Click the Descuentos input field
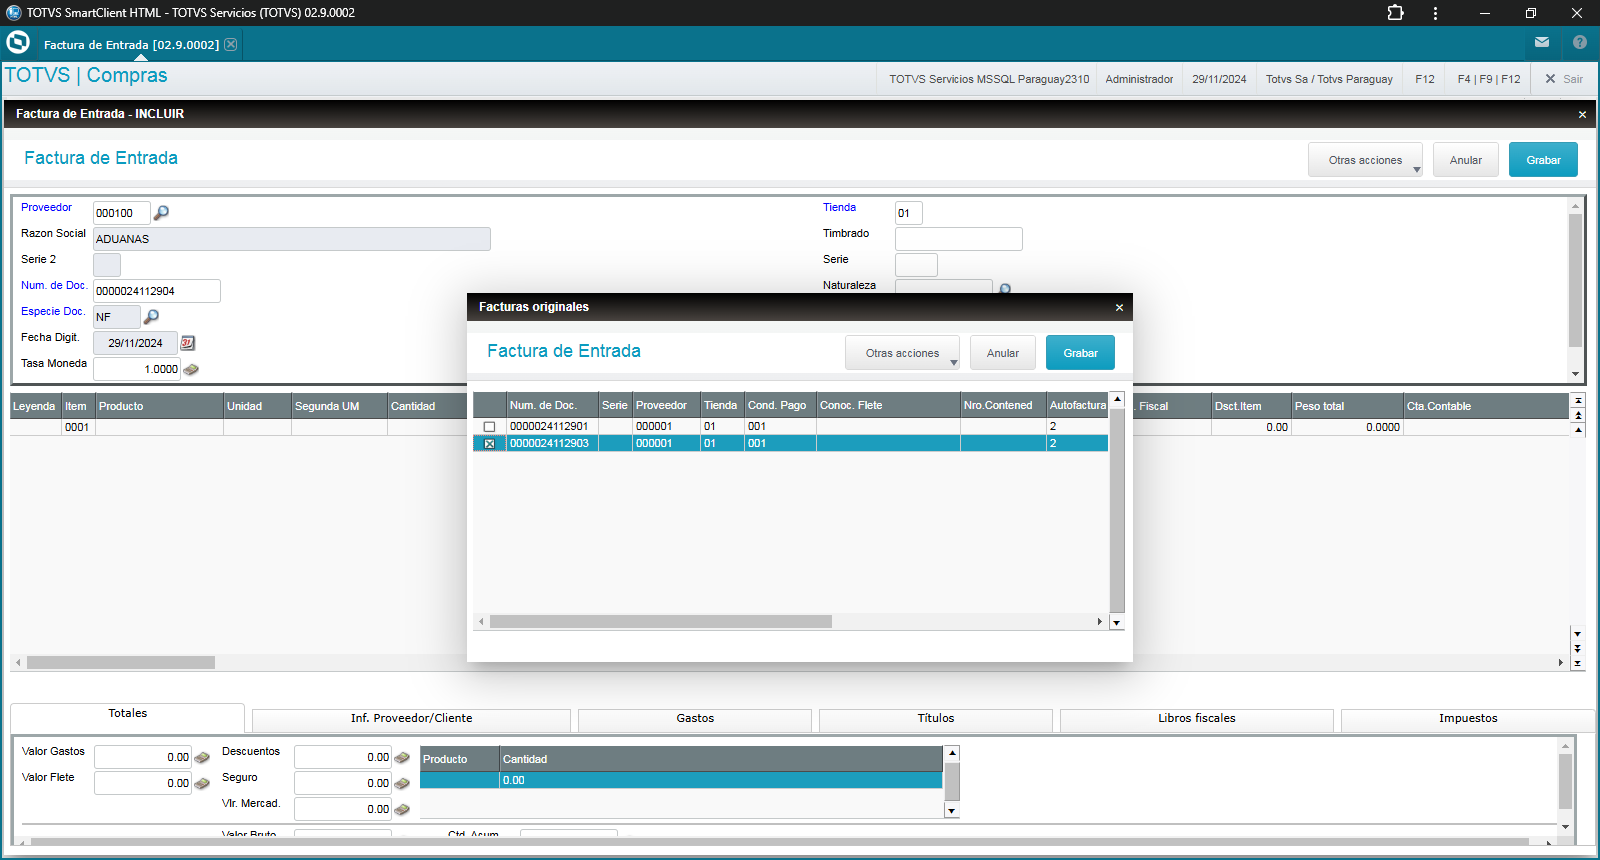1600x860 pixels. click(343, 758)
